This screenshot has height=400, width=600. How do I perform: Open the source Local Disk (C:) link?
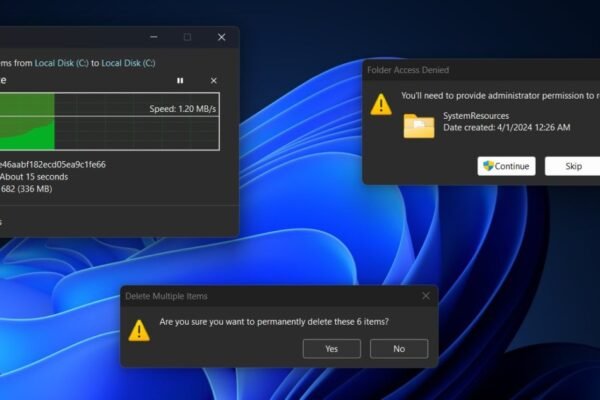pyautogui.click(x=66, y=63)
